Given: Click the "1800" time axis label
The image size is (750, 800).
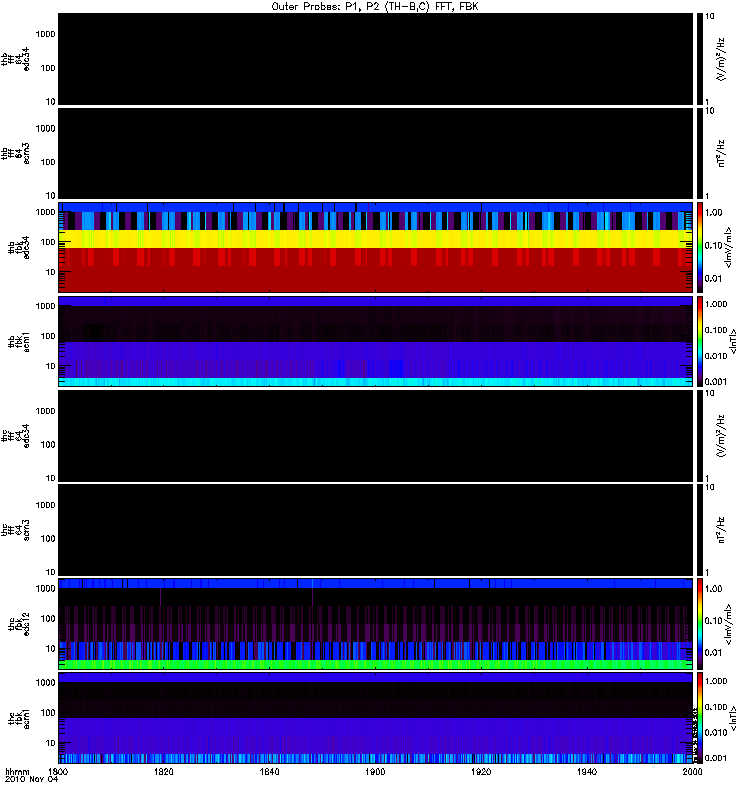Looking at the screenshot, I should (x=58, y=771).
